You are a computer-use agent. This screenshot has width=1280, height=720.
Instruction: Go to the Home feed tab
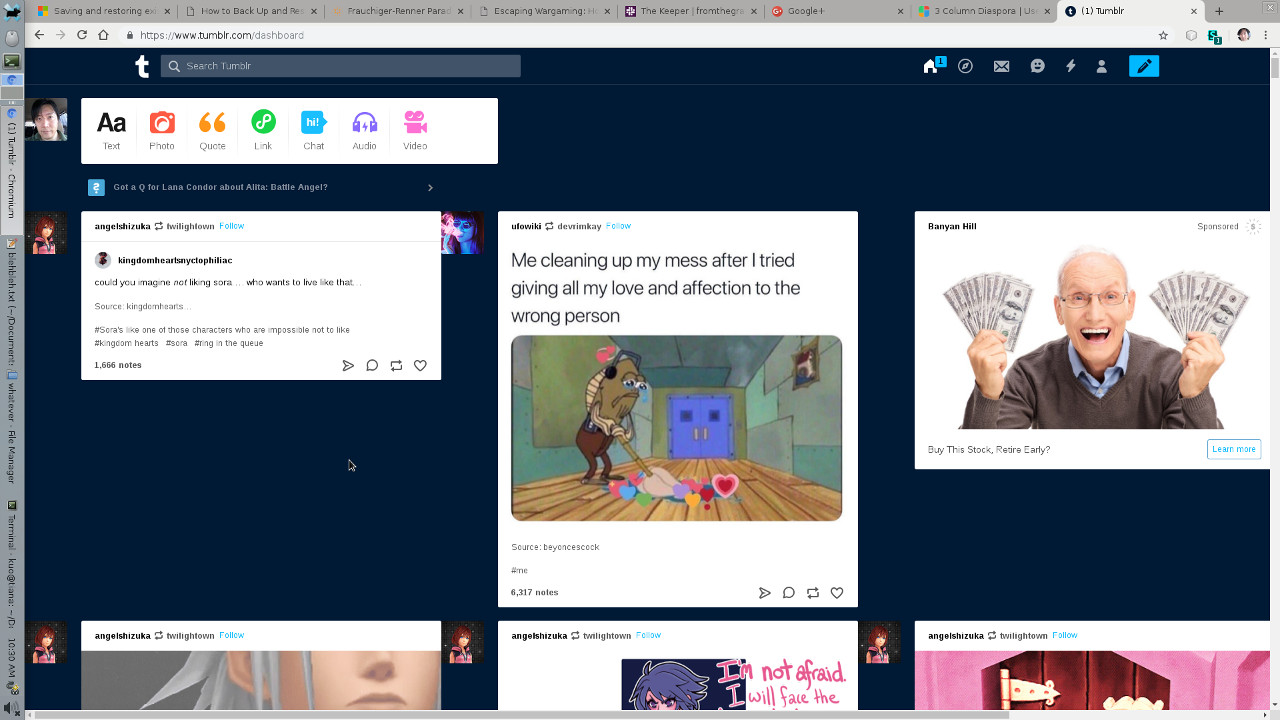coord(930,66)
